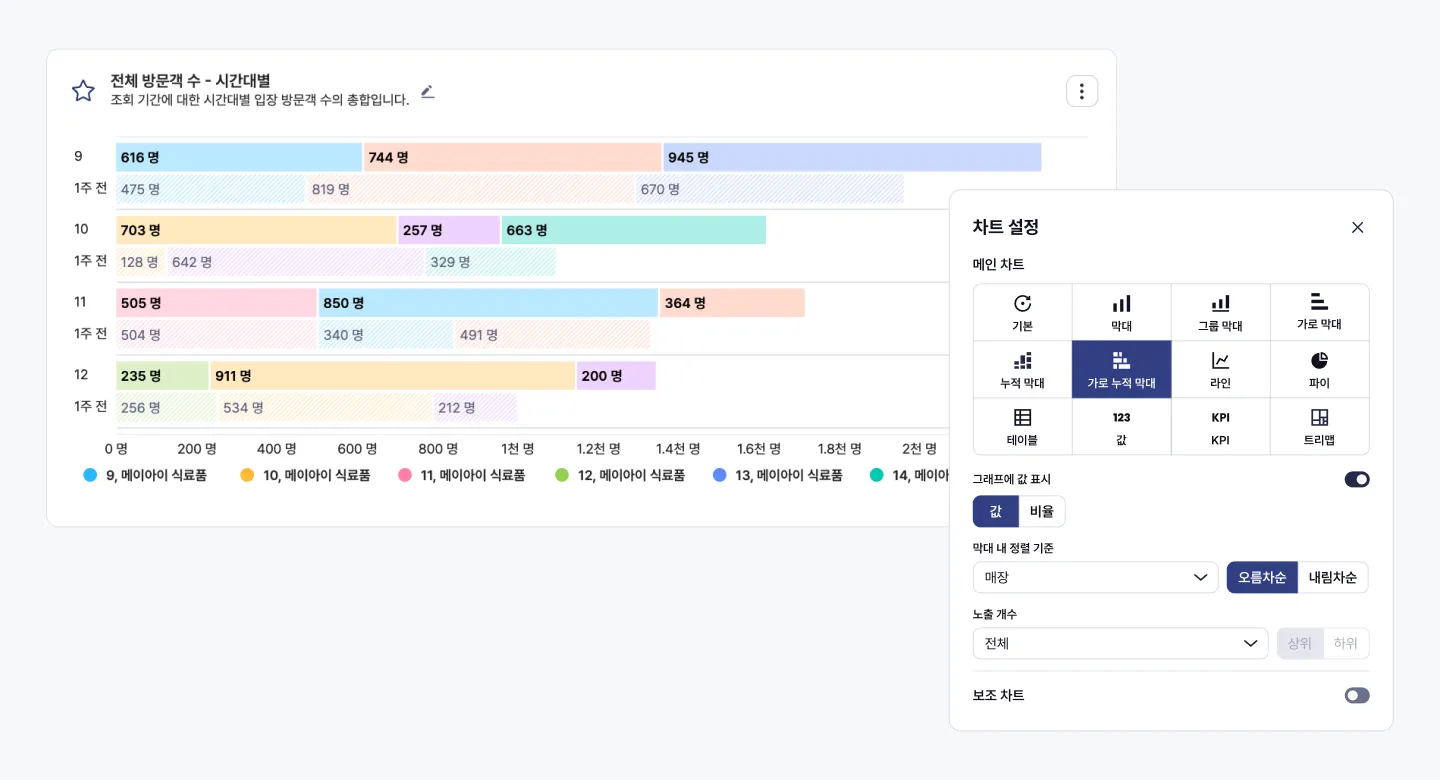Select the 라인 line chart type
1440x780 pixels.
tap(1220, 369)
